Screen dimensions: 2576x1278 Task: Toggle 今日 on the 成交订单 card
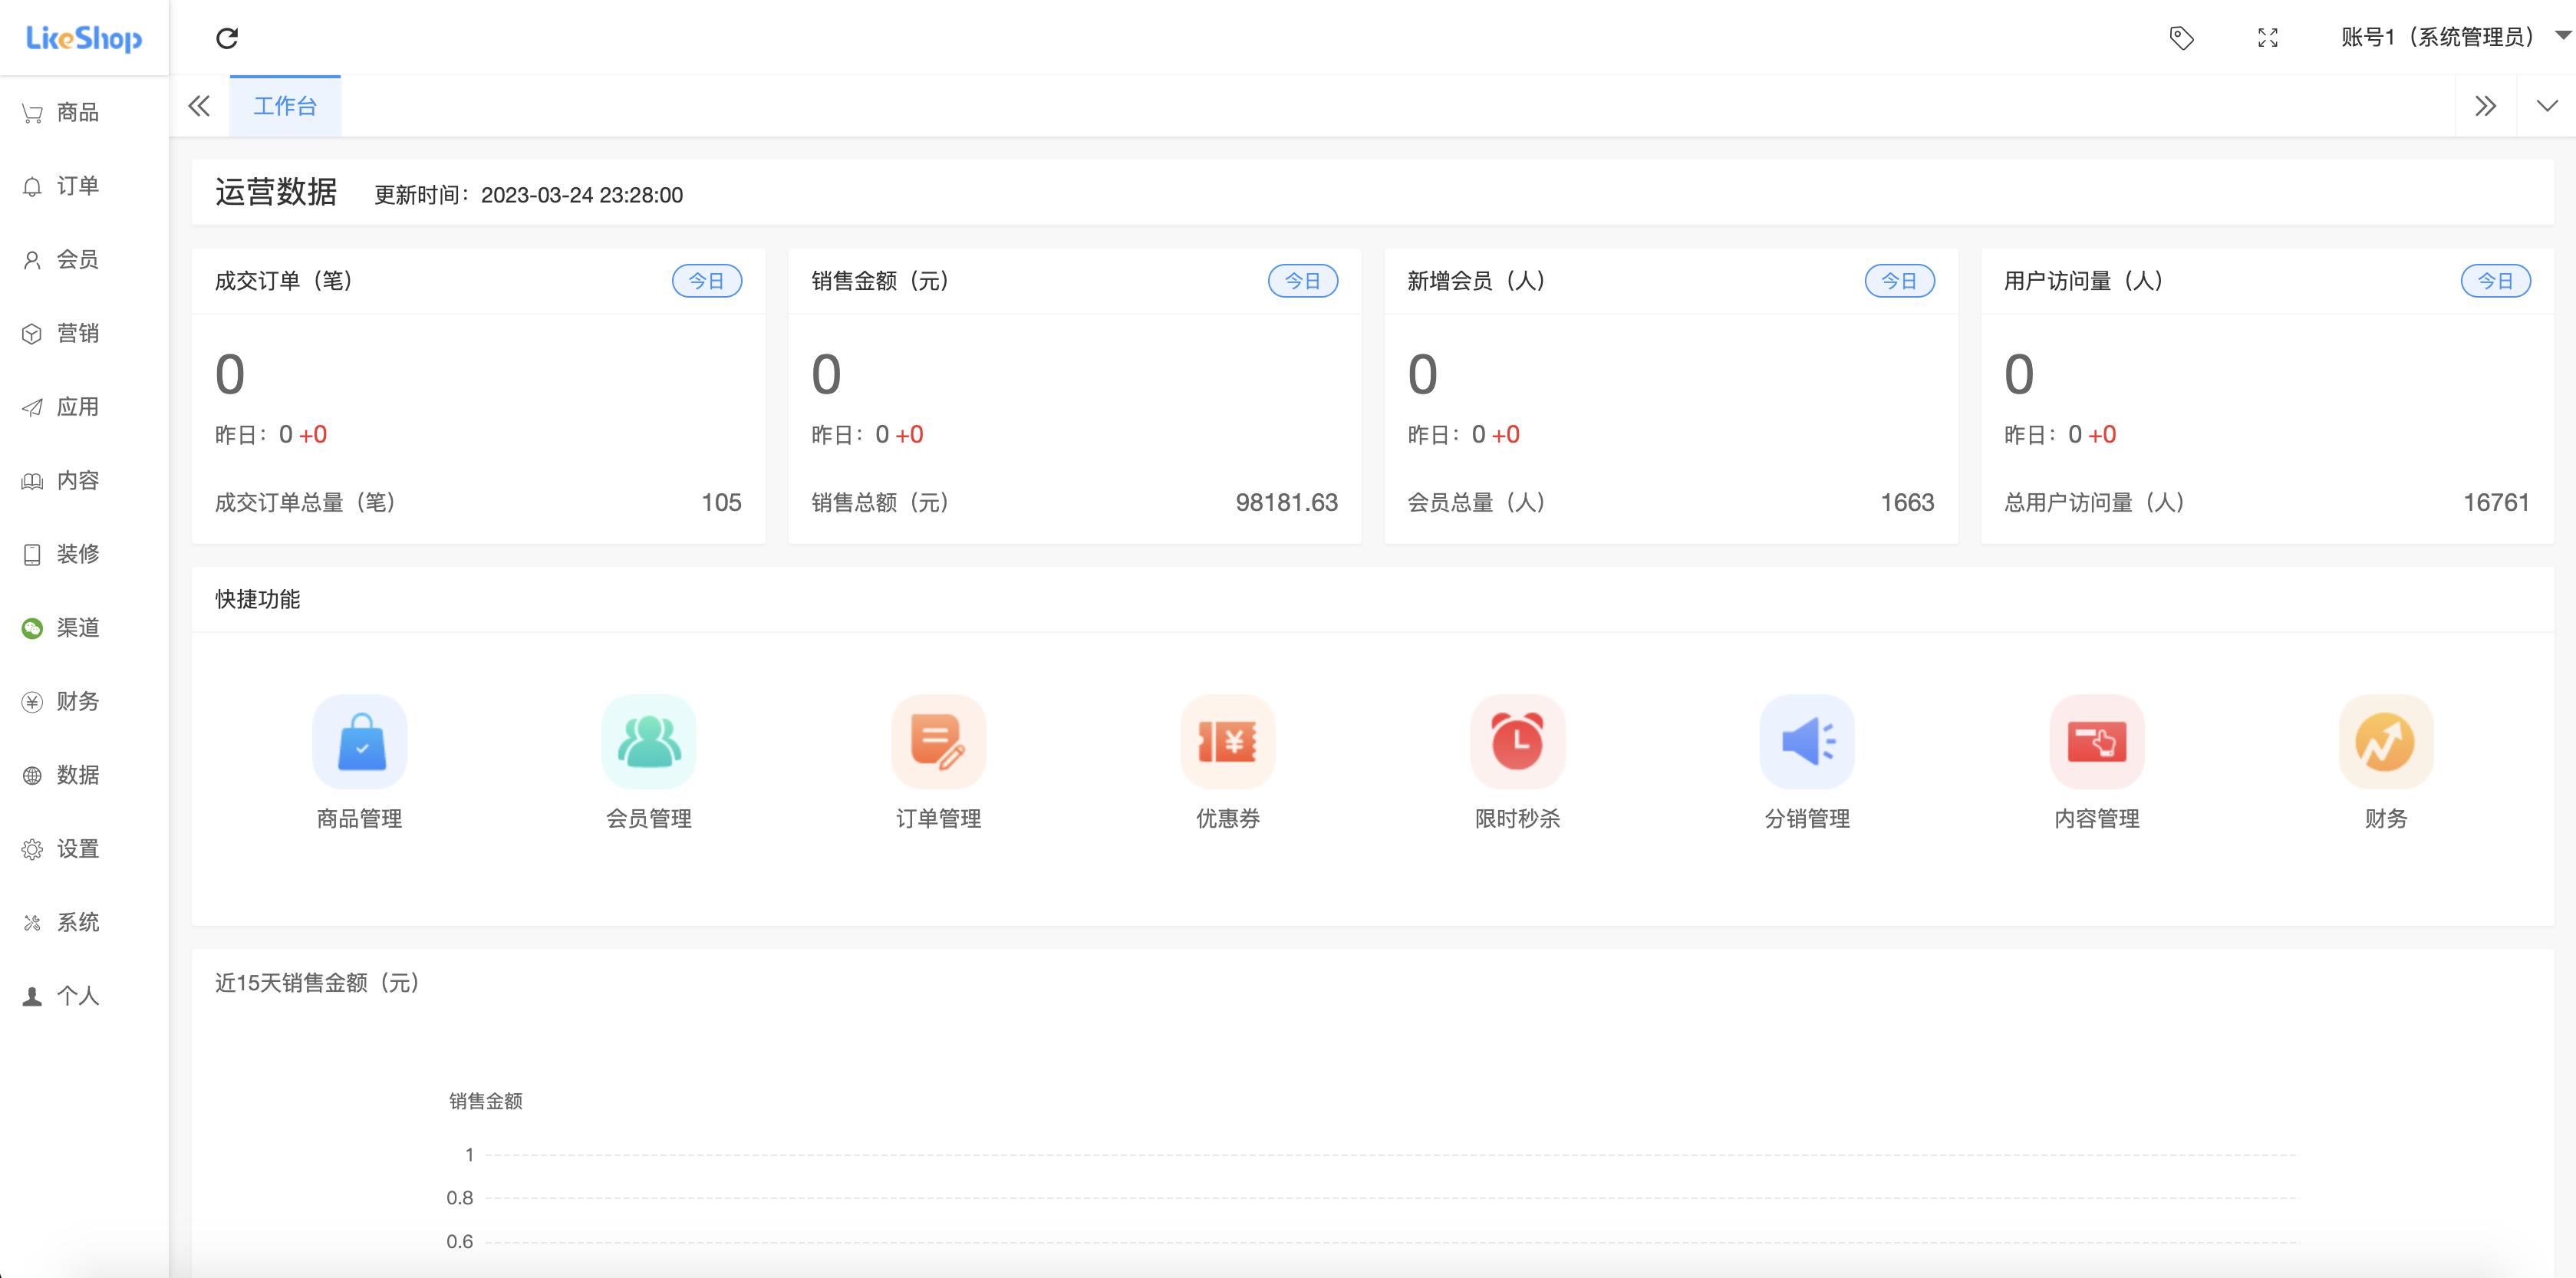[x=709, y=281]
